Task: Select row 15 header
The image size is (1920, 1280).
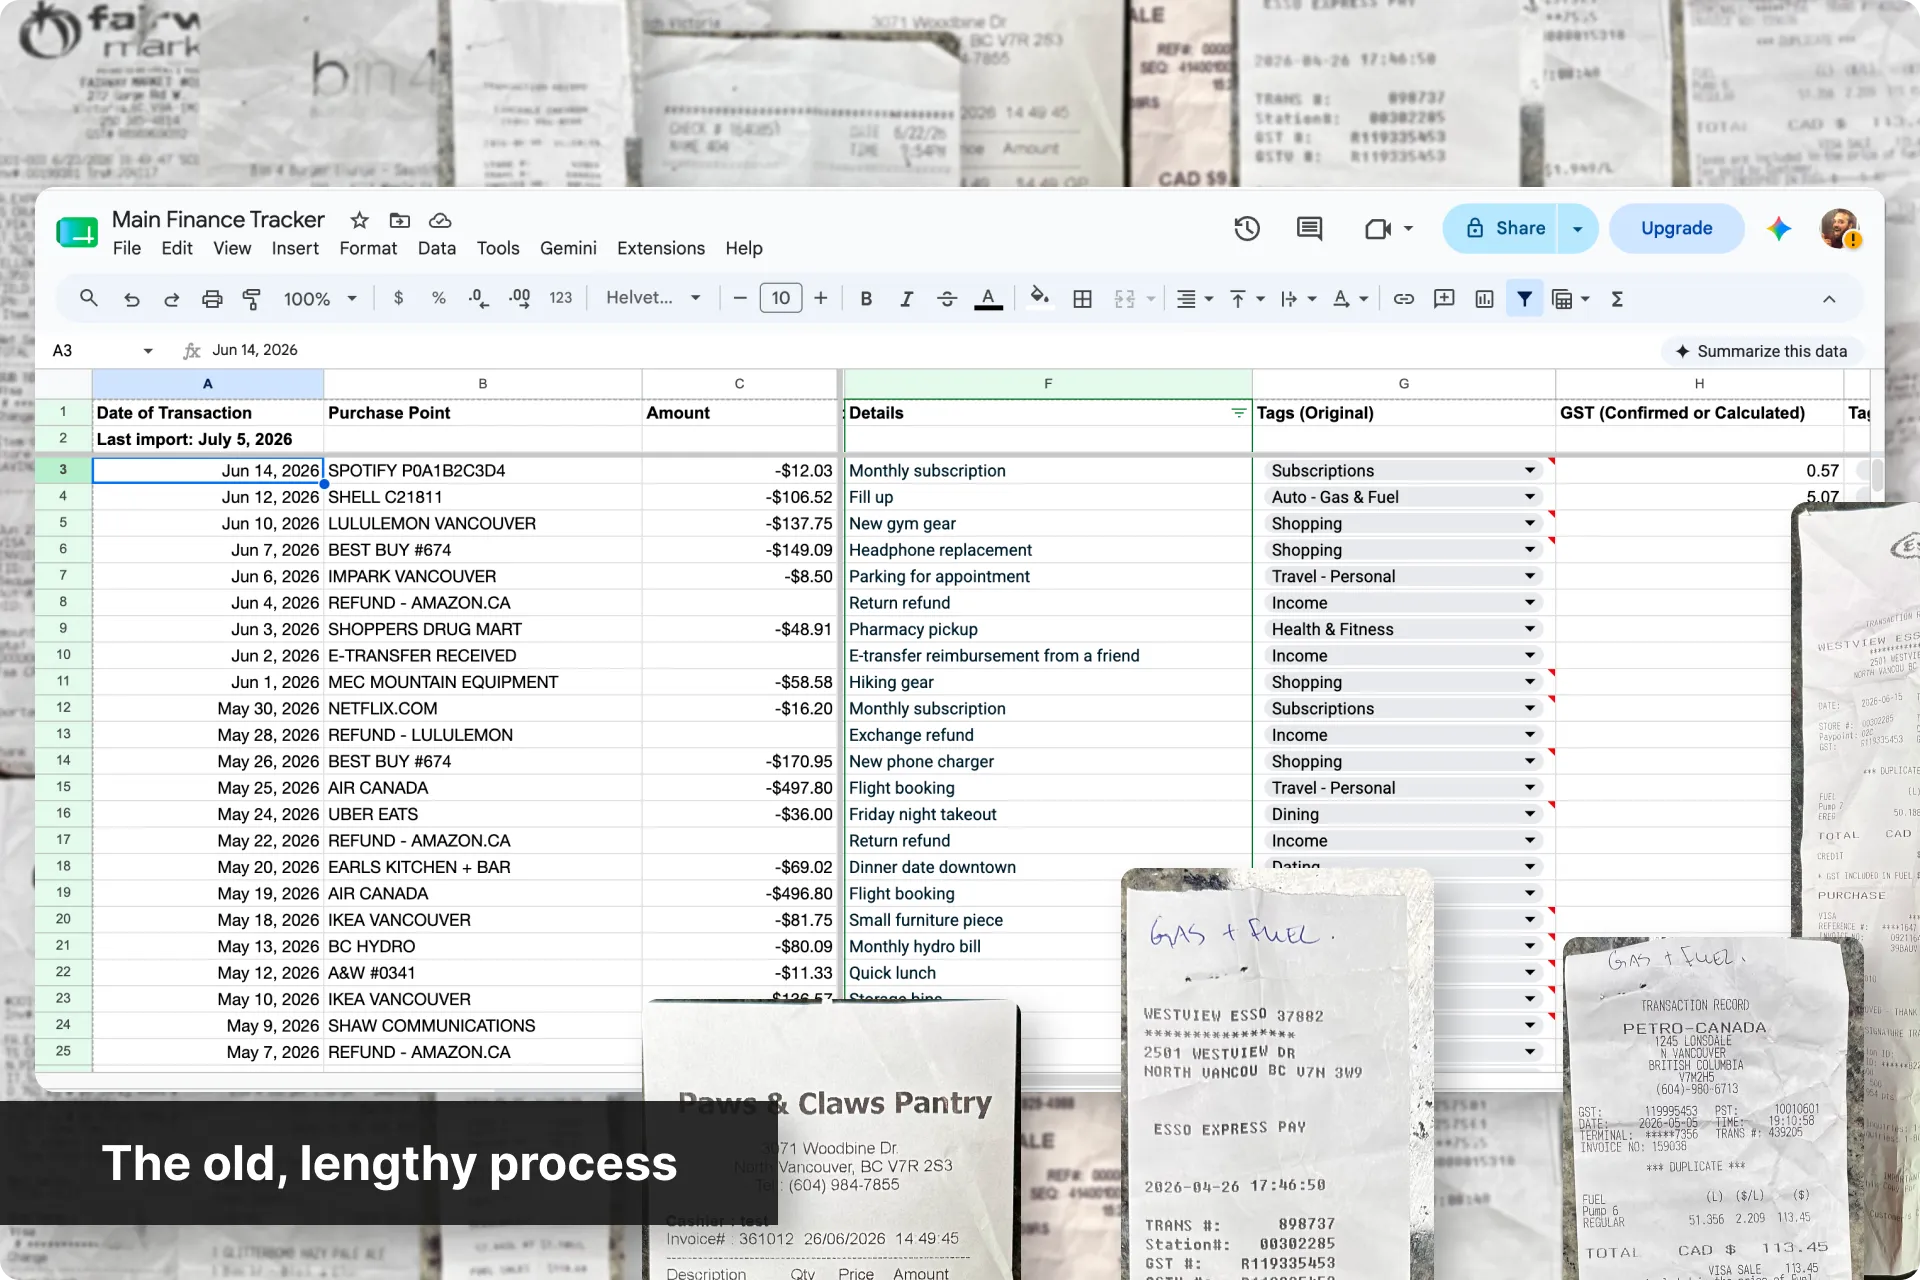Action: pos(63,787)
